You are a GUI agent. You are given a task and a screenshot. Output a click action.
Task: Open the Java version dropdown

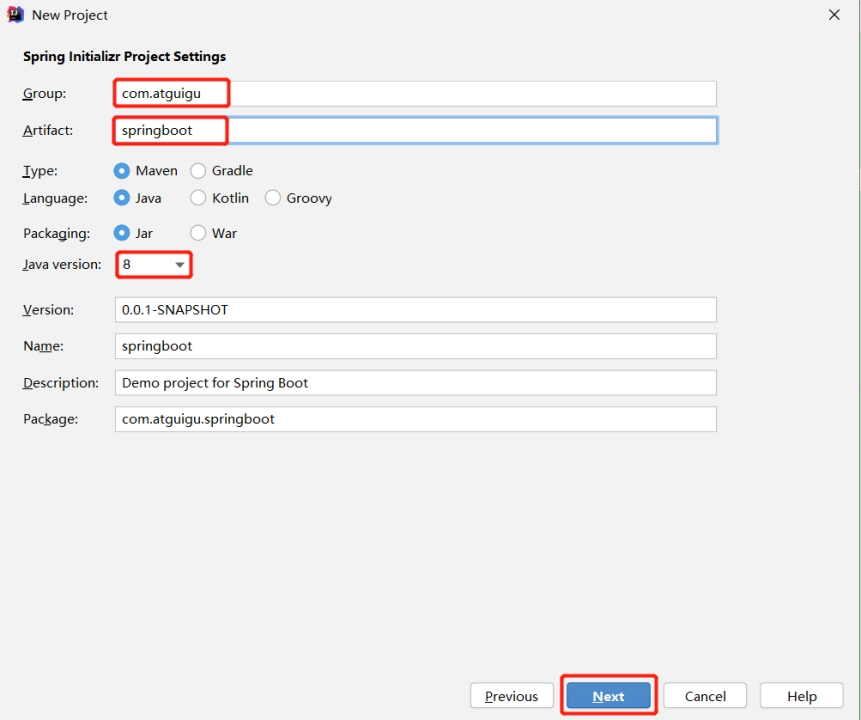pyautogui.click(x=153, y=265)
